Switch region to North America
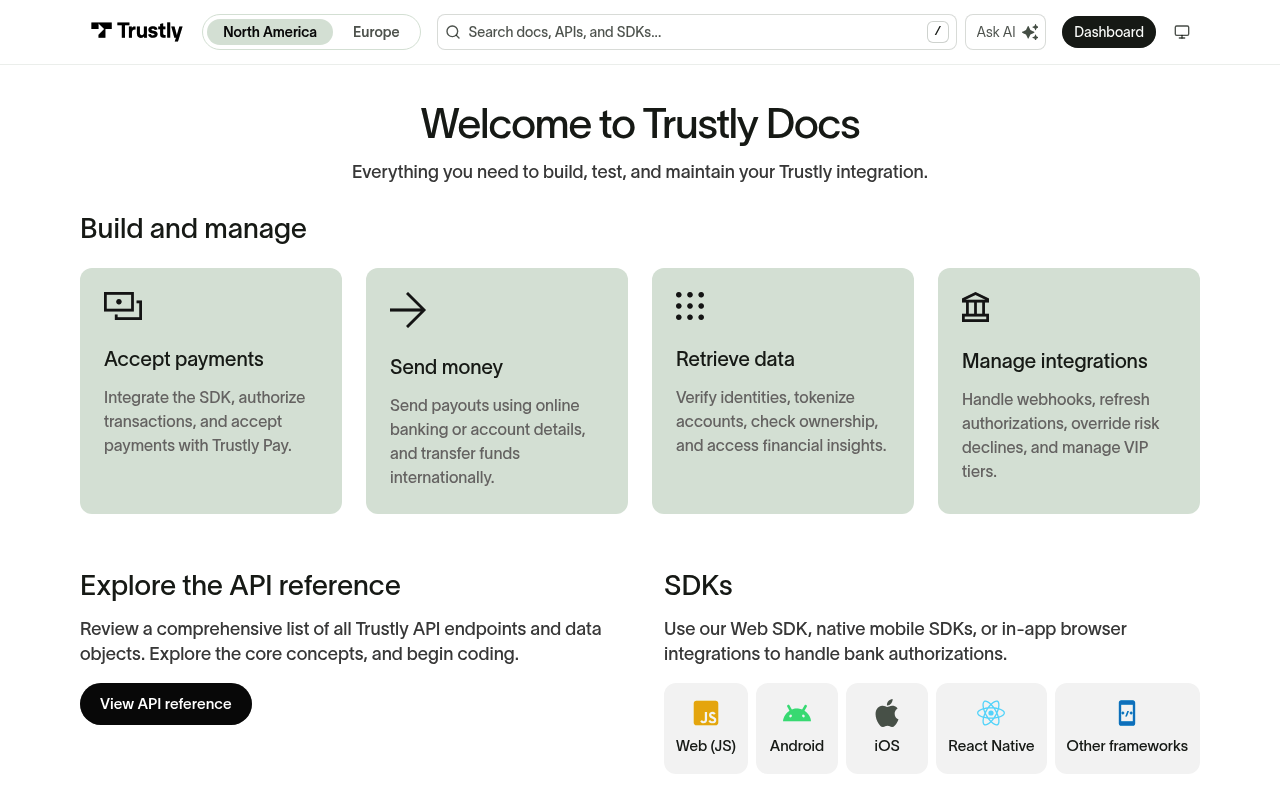 coord(270,32)
